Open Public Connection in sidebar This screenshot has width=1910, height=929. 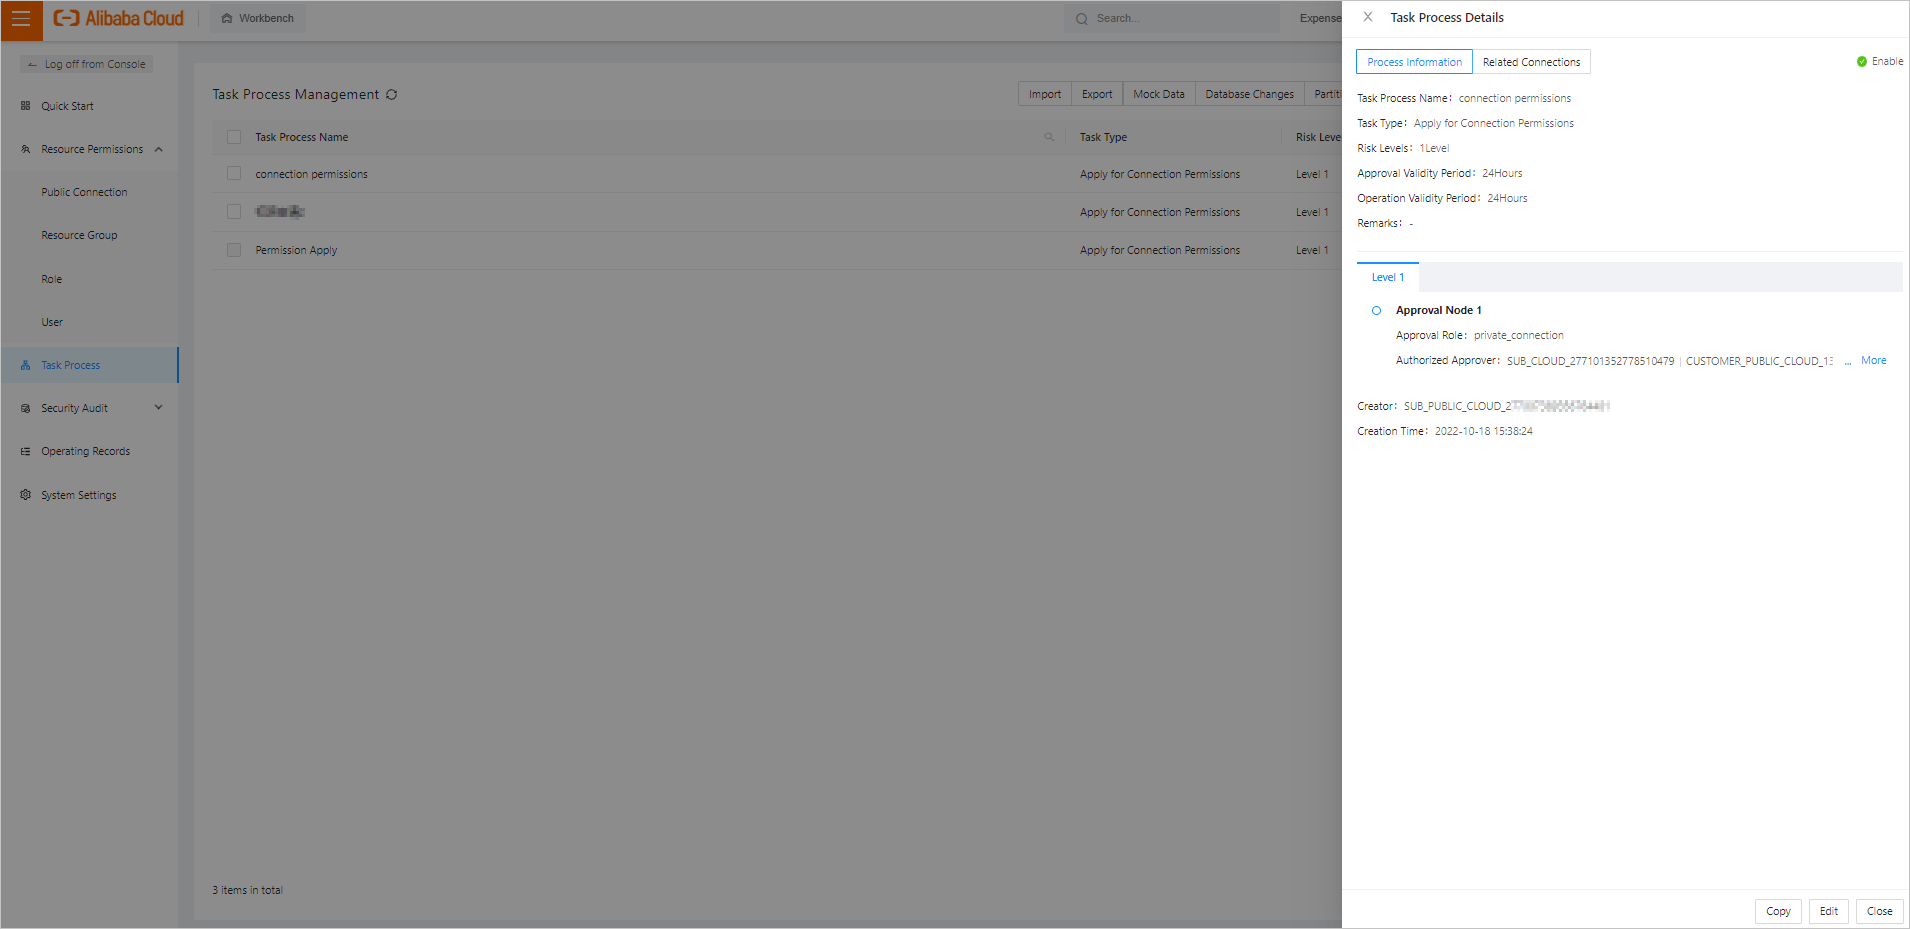click(x=84, y=192)
